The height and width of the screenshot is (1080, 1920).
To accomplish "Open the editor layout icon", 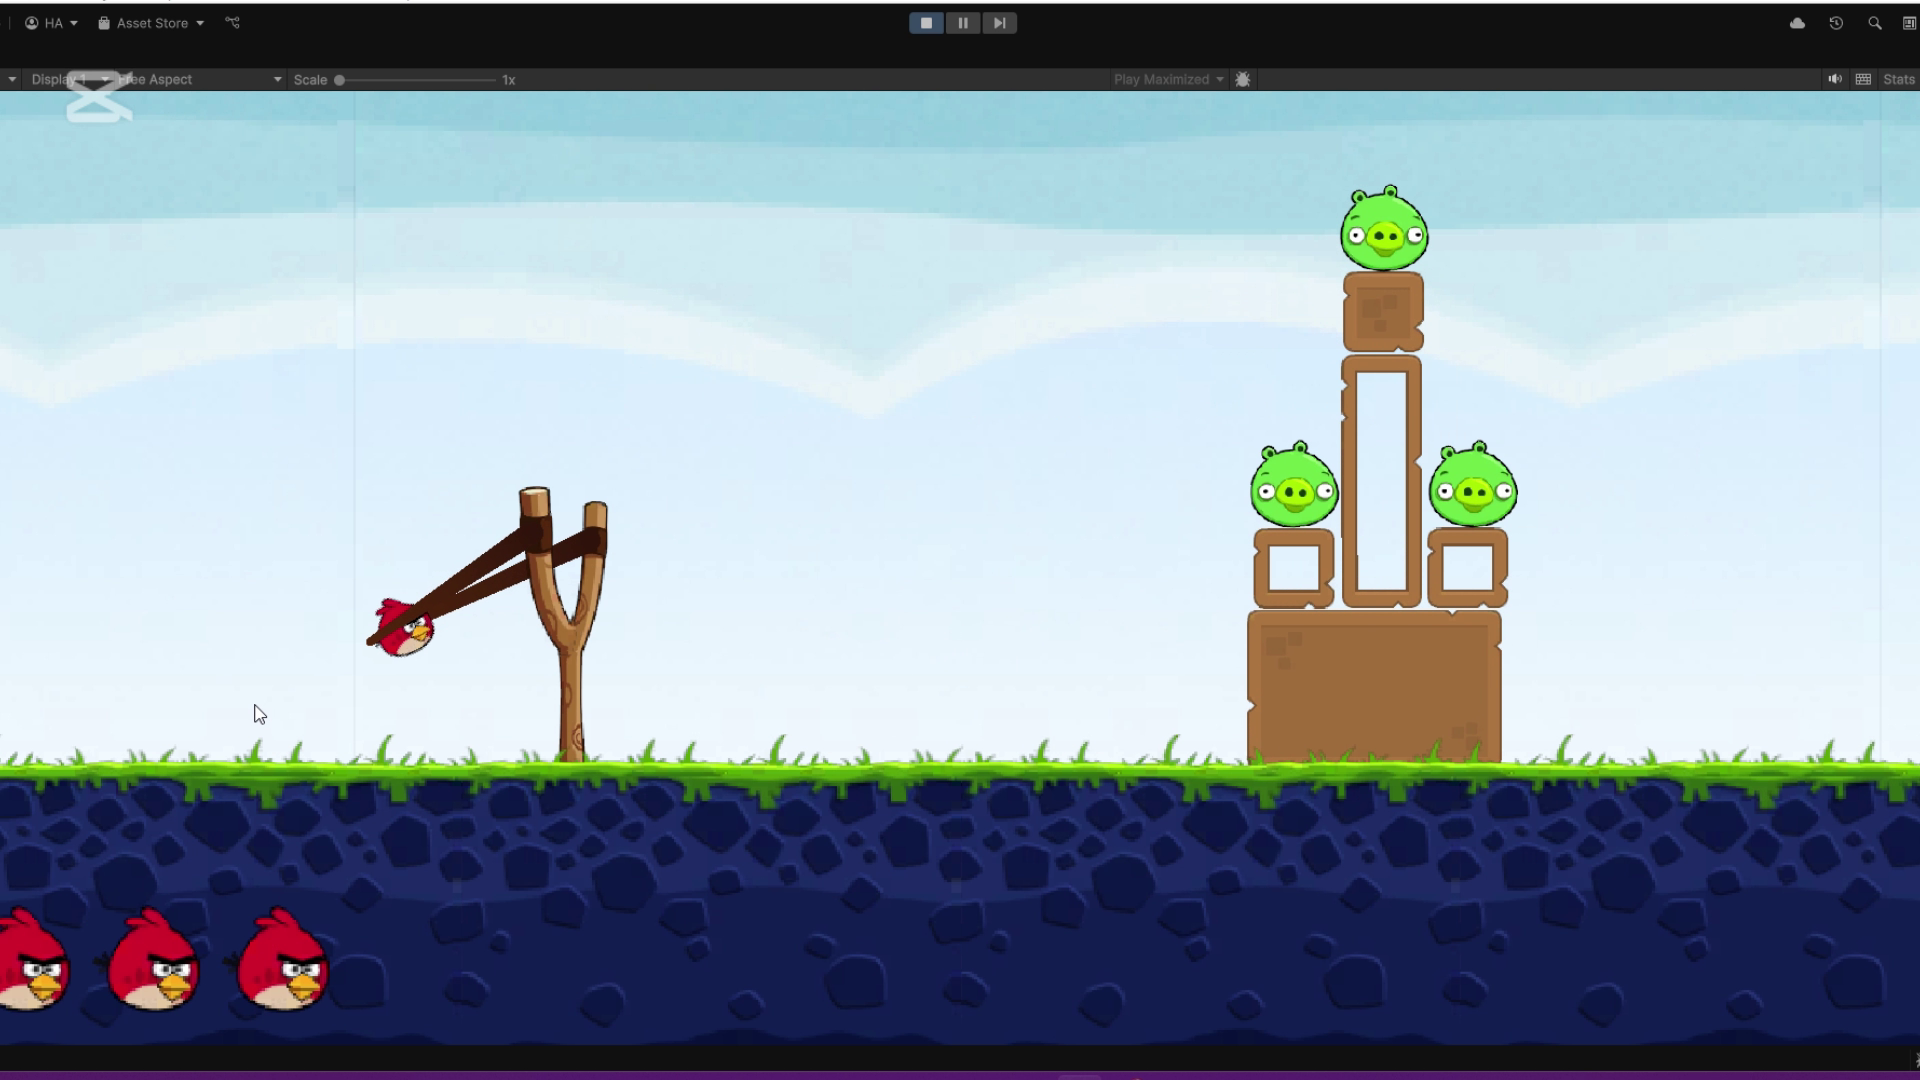I will click(1909, 23).
